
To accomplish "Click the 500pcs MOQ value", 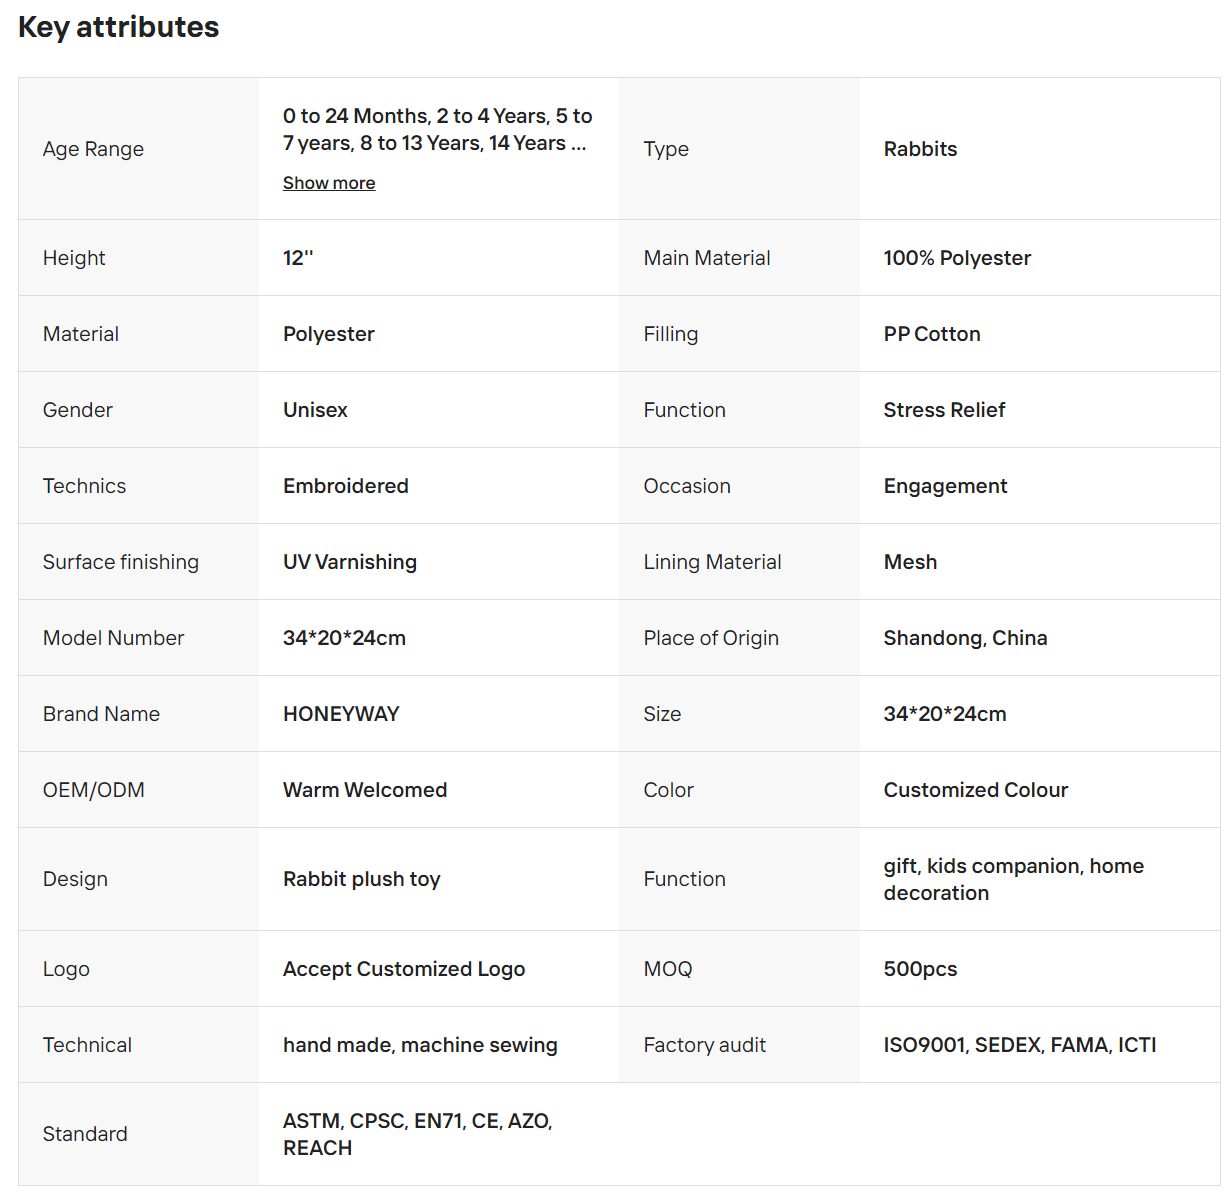I will click(920, 969).
